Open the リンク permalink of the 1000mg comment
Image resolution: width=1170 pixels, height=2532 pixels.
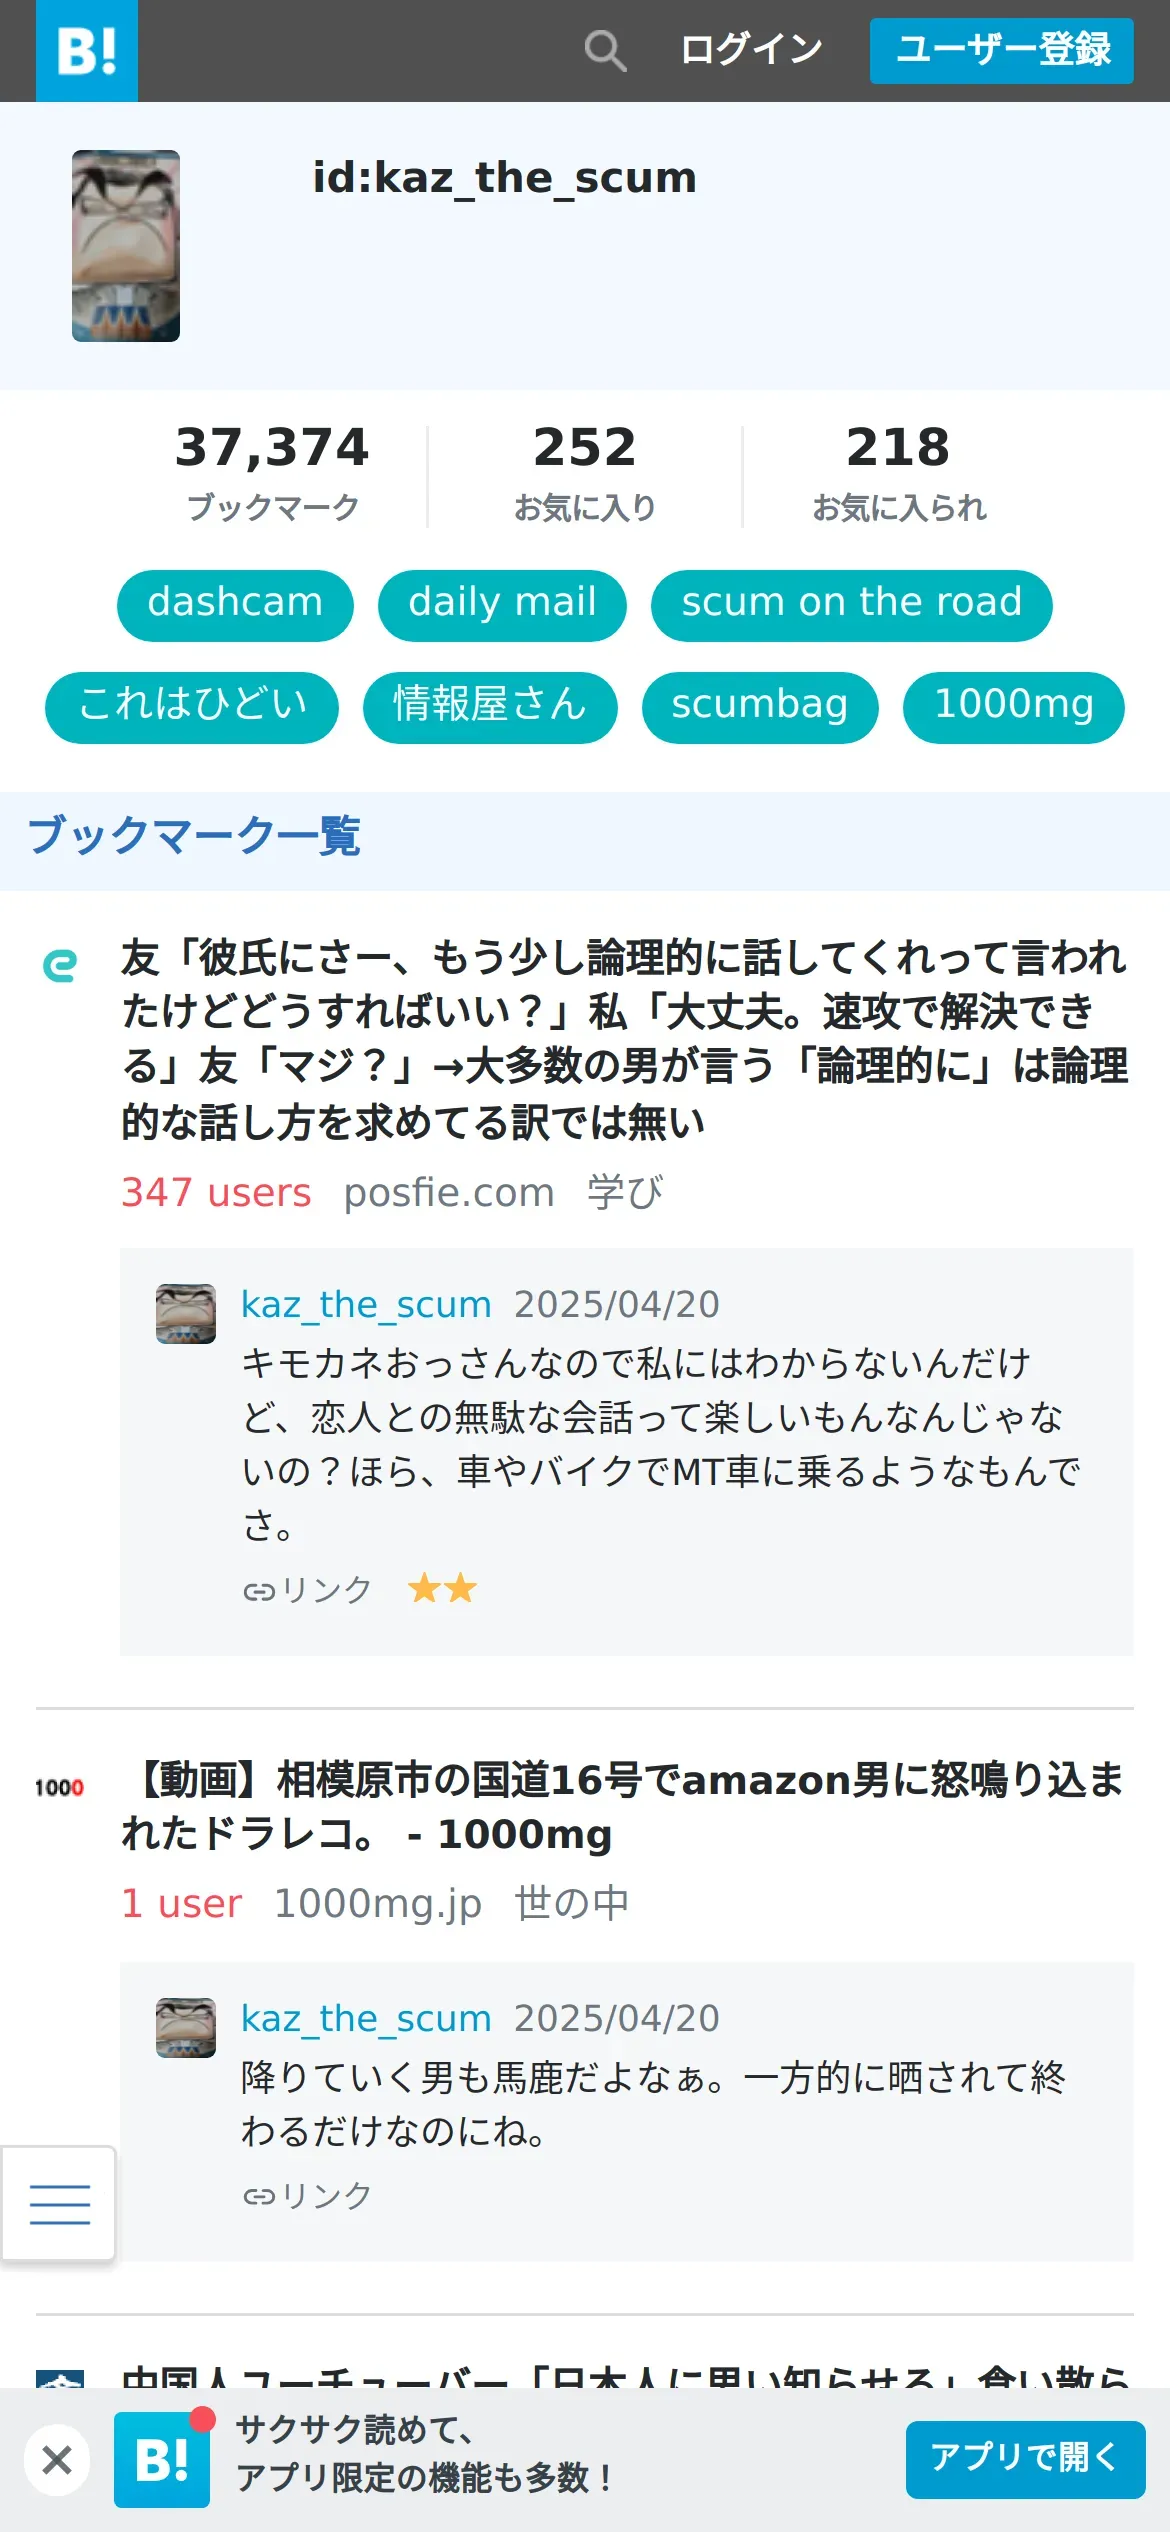pos(307,2195)
